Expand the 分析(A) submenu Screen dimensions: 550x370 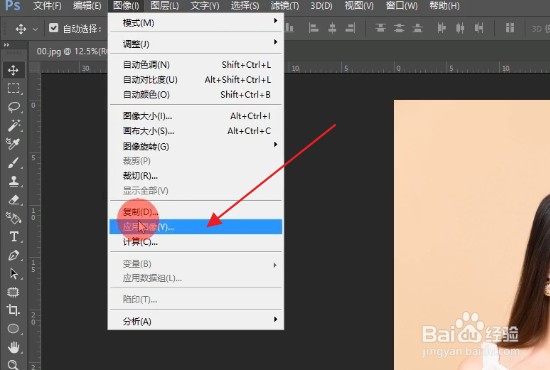tap(196, 321)
